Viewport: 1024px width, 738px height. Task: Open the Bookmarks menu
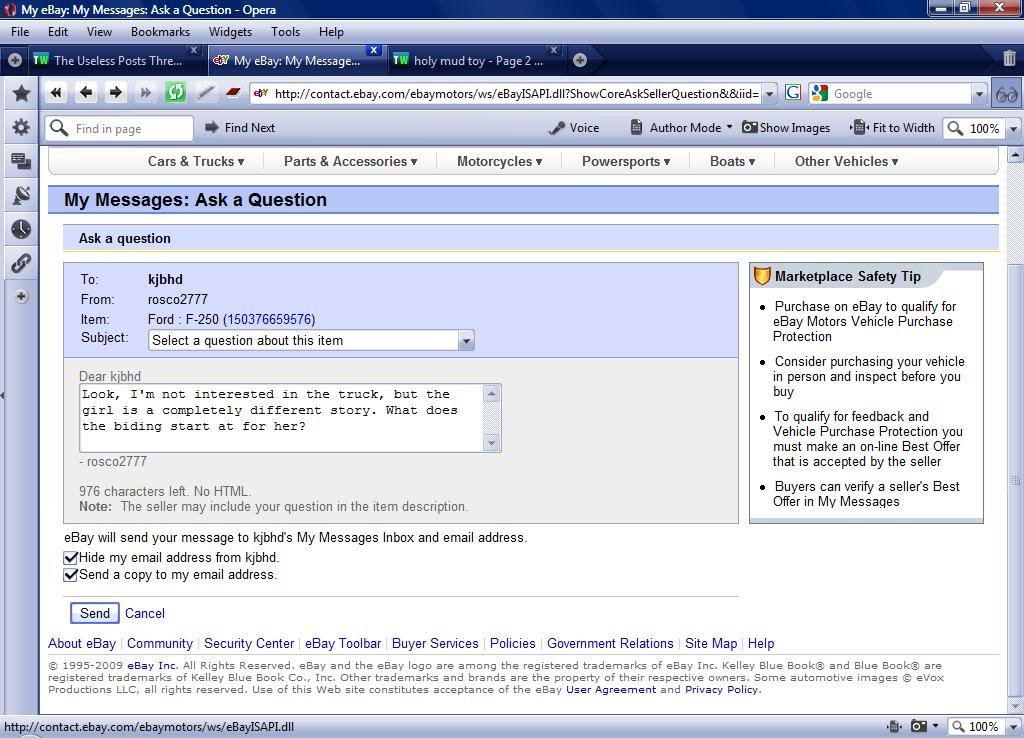pos(160,31)
